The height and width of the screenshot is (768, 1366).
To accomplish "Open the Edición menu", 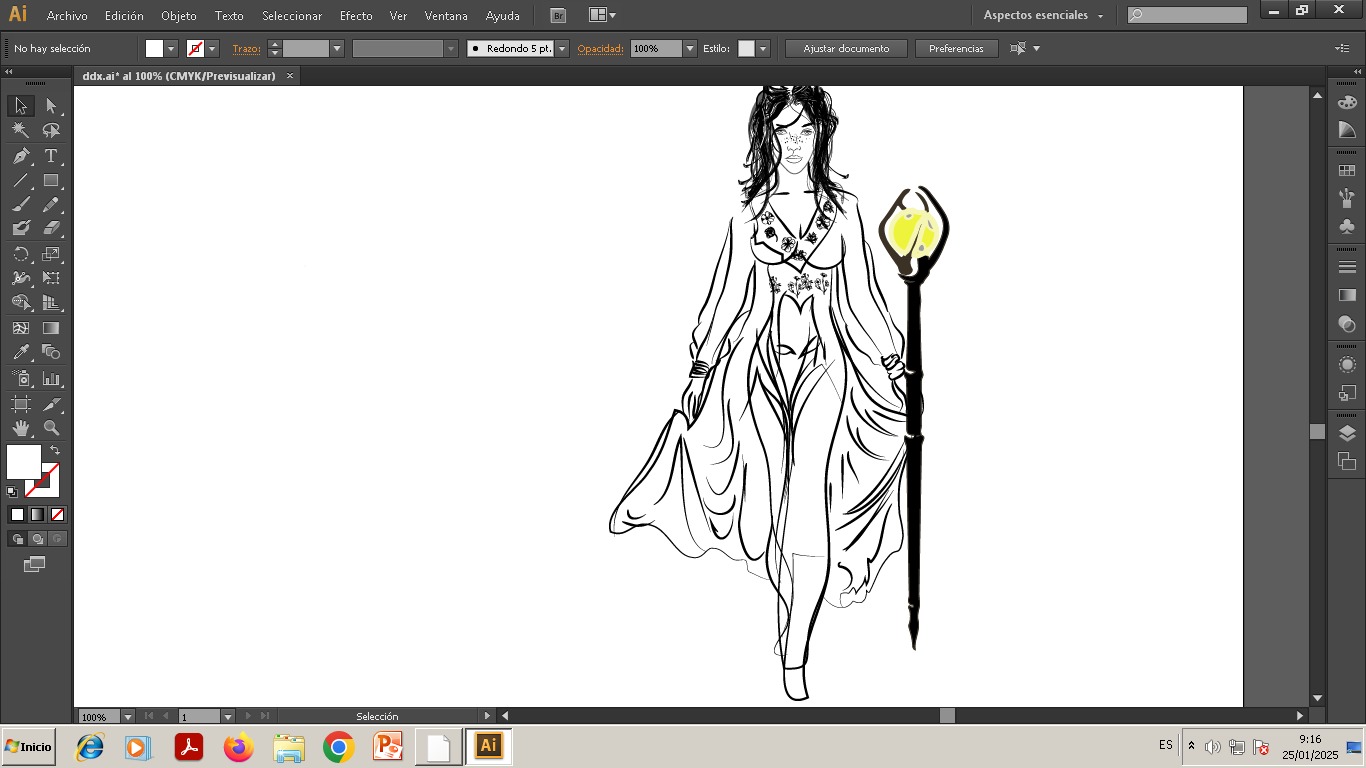I will (x=124, y=16).
